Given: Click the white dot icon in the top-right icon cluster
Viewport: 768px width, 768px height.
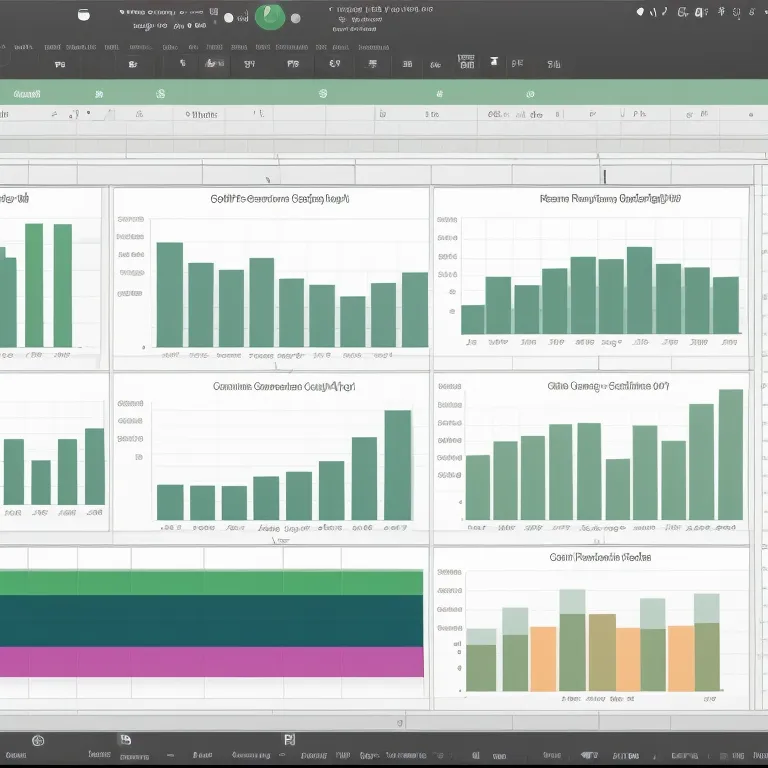Looking at the screenshot, I should [x=640, y=12].
